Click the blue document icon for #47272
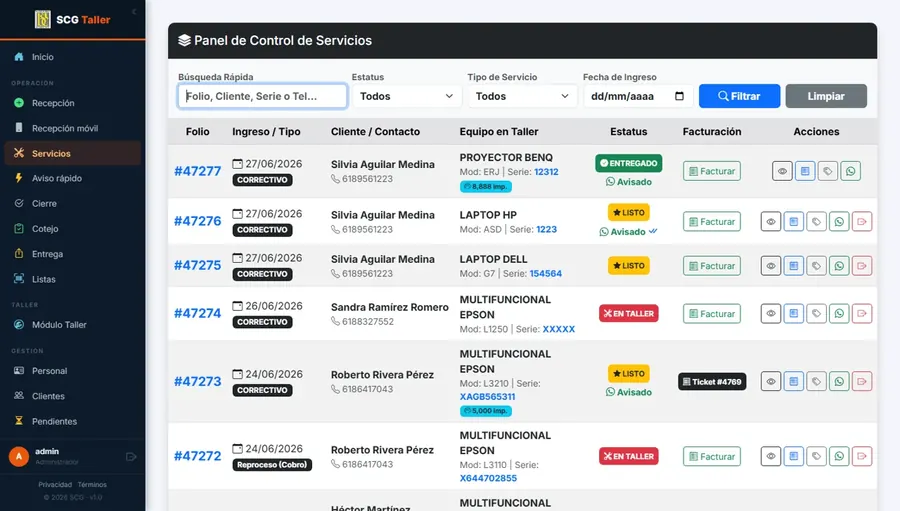Screen dimensions: 900x511 coord(793,456)
